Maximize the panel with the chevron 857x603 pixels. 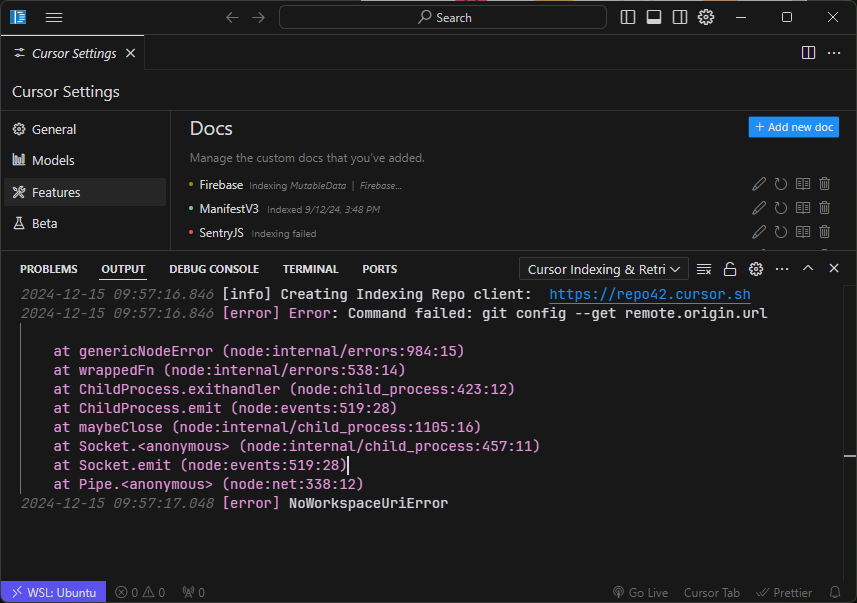tap(808, 269)
